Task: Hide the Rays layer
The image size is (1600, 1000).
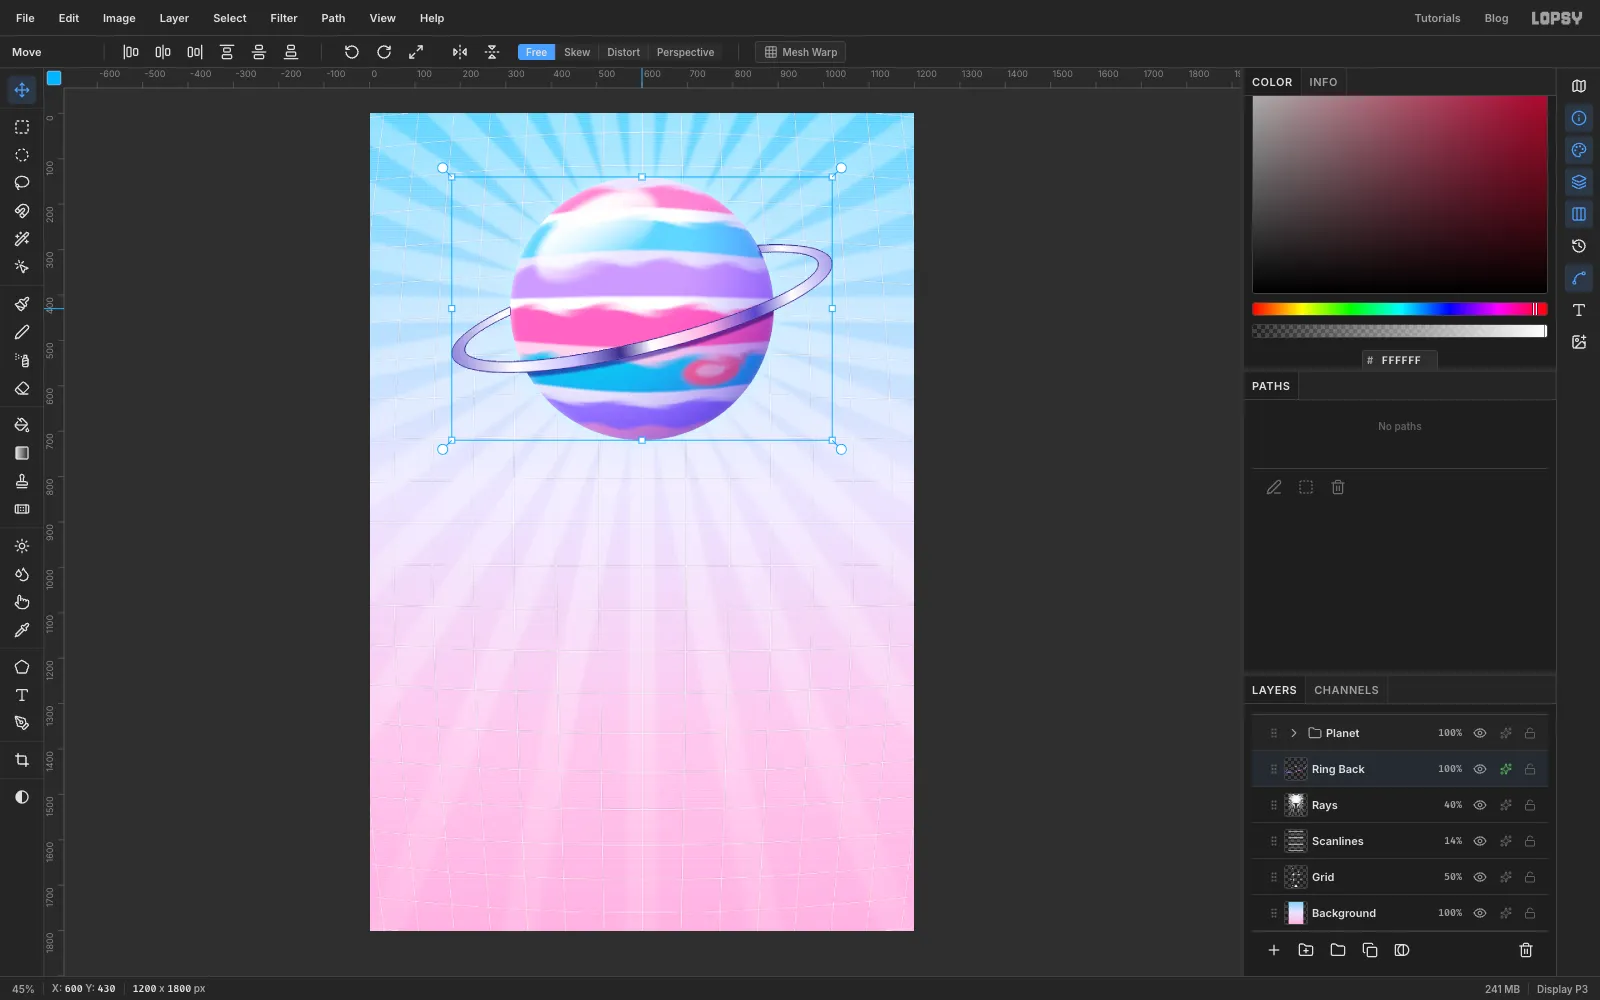Action: point(1480,805)
